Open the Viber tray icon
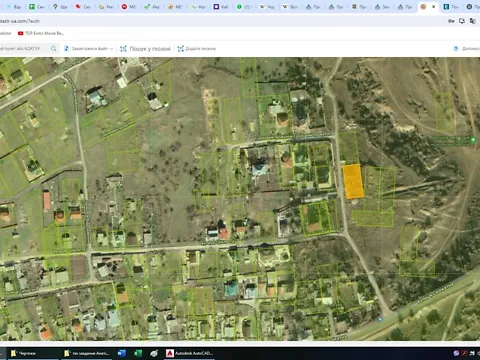The width and height of the screenshot is (480, 360). point(456,353)
